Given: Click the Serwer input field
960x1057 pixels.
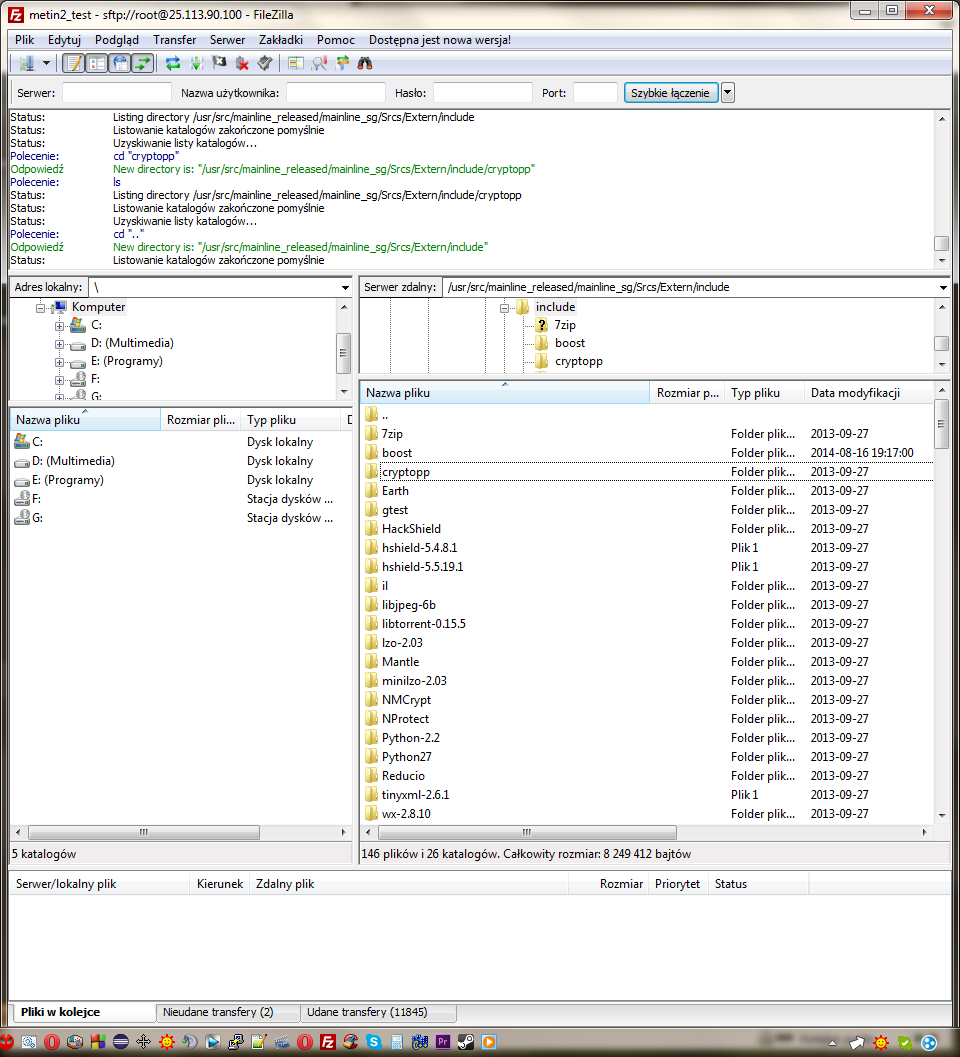Looking at the screenshot, I should (117, 92).
